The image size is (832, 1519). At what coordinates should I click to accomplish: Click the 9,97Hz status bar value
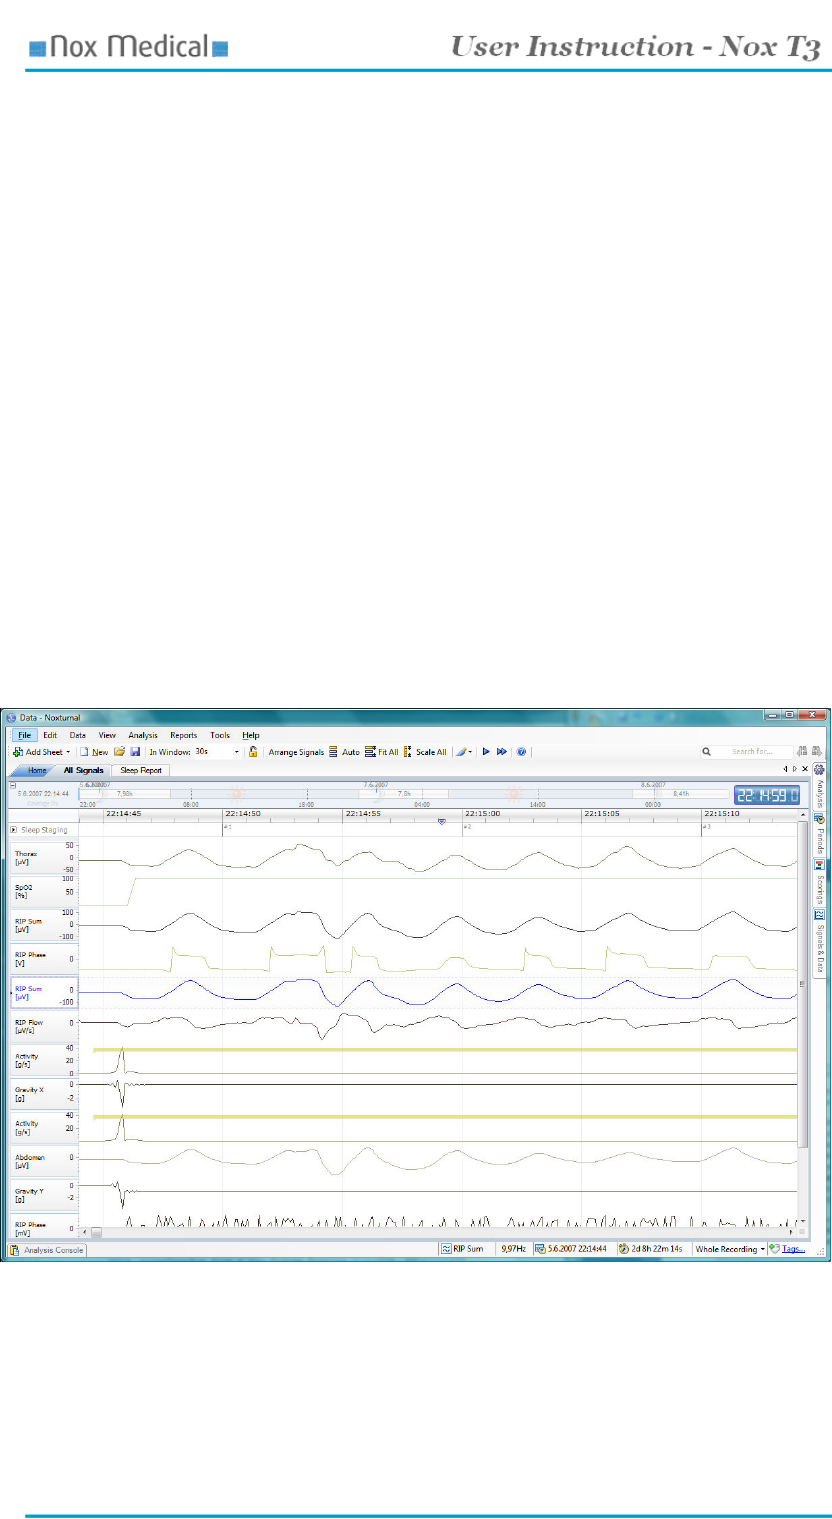(512, 1249)
